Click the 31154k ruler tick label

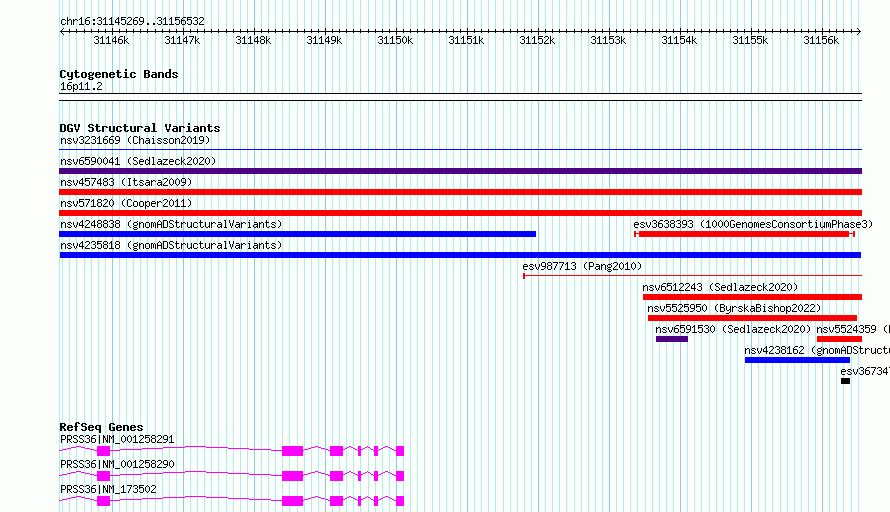(679, 40)
